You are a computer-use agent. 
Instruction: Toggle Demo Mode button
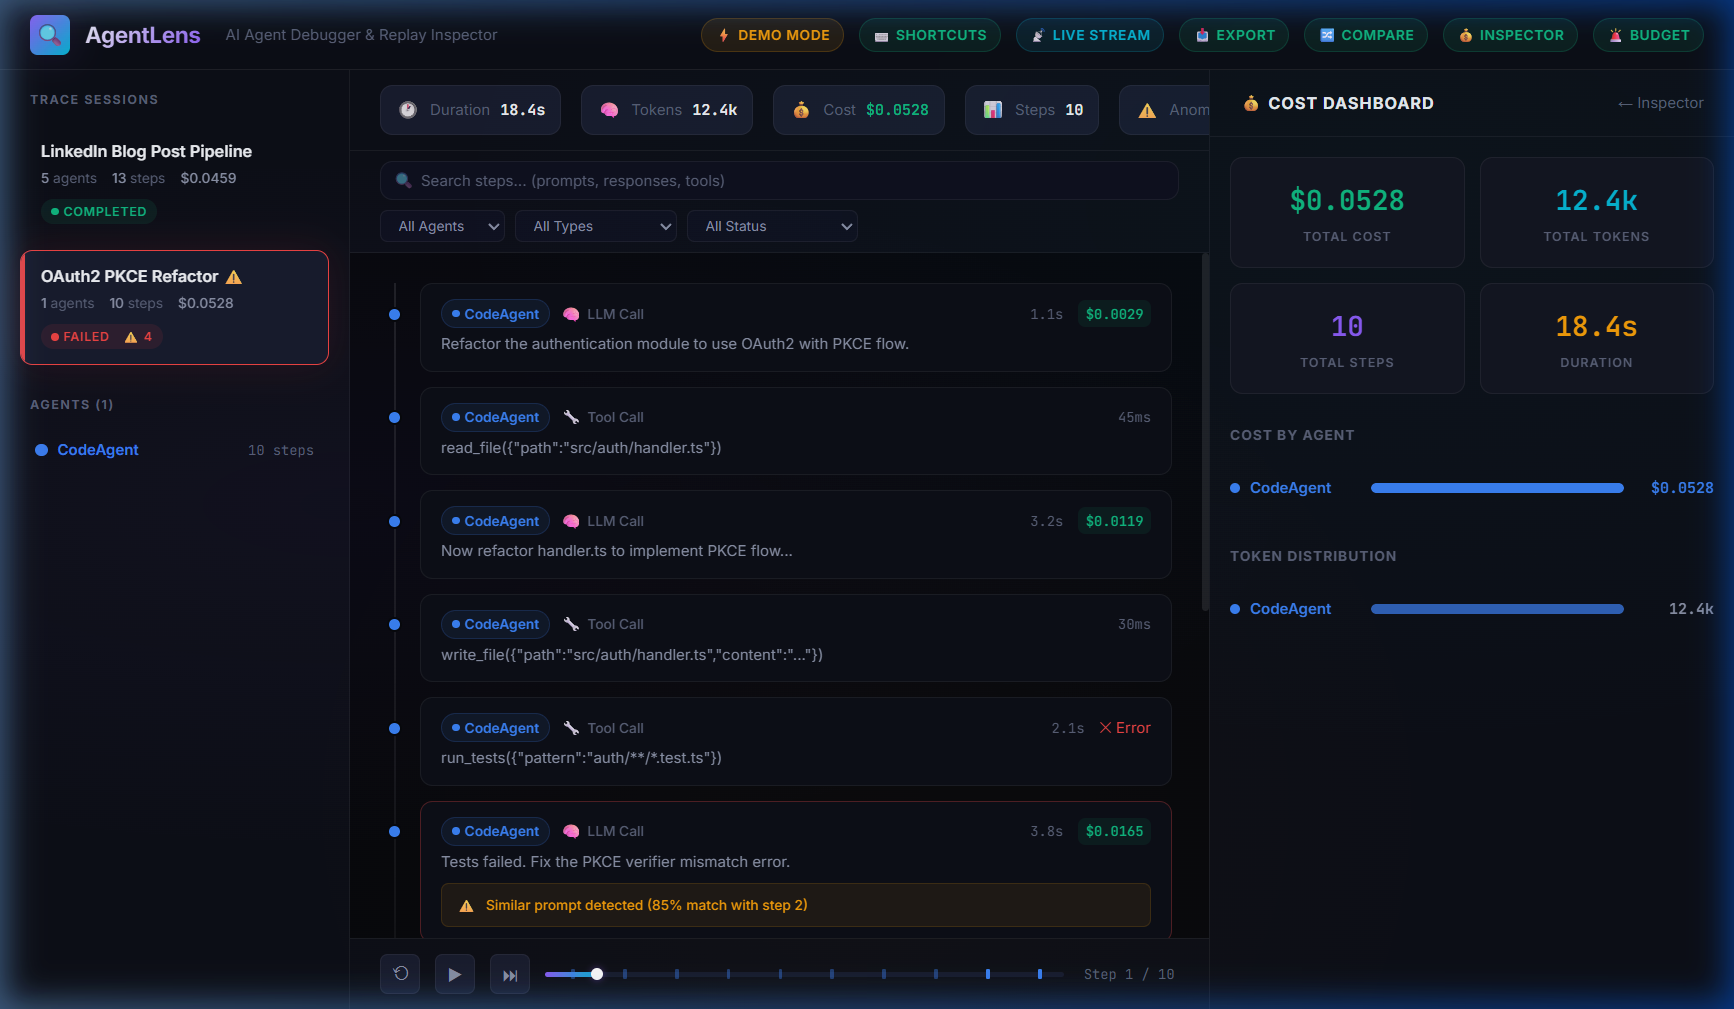(773, 35)
